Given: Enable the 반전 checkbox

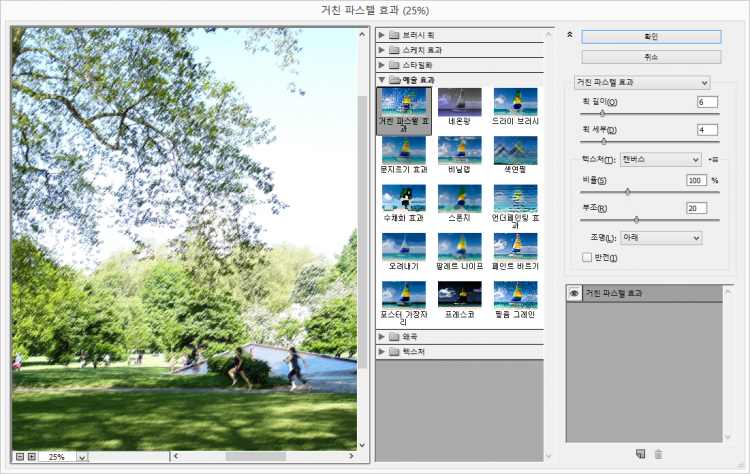Looking at the screenshot, I should pos(587,257).
